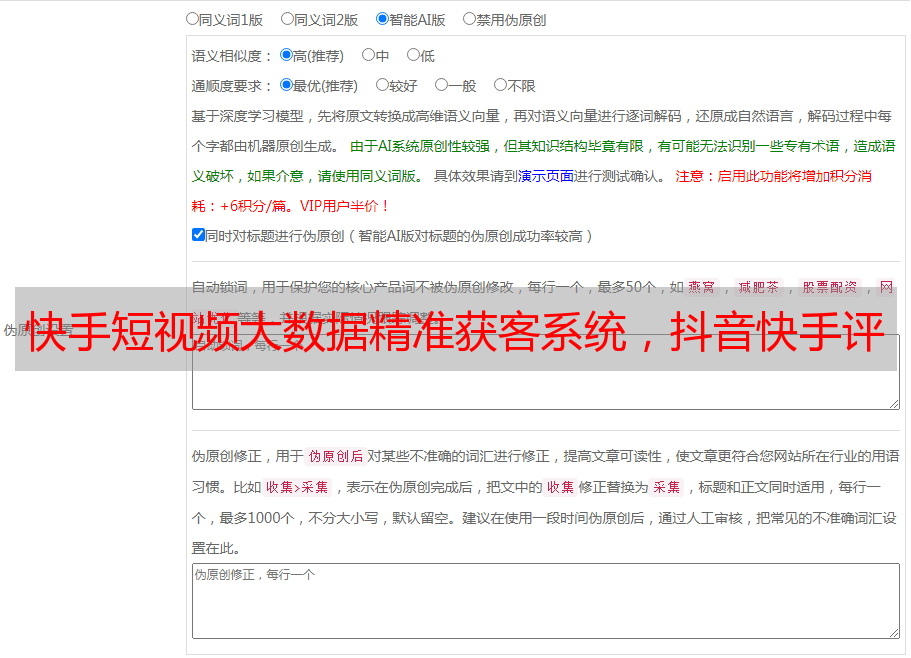The image size is (911, 658).
Task: Click the 减肥茶 example tag
Action: click(758, 287)
